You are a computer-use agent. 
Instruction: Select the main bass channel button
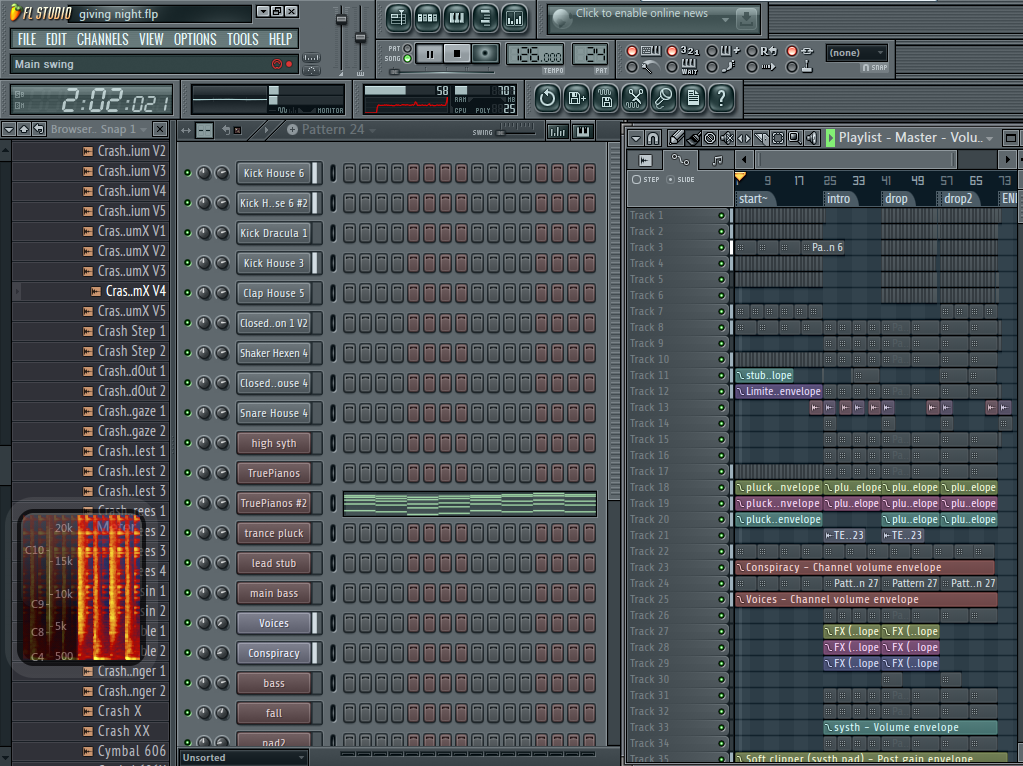274,593
